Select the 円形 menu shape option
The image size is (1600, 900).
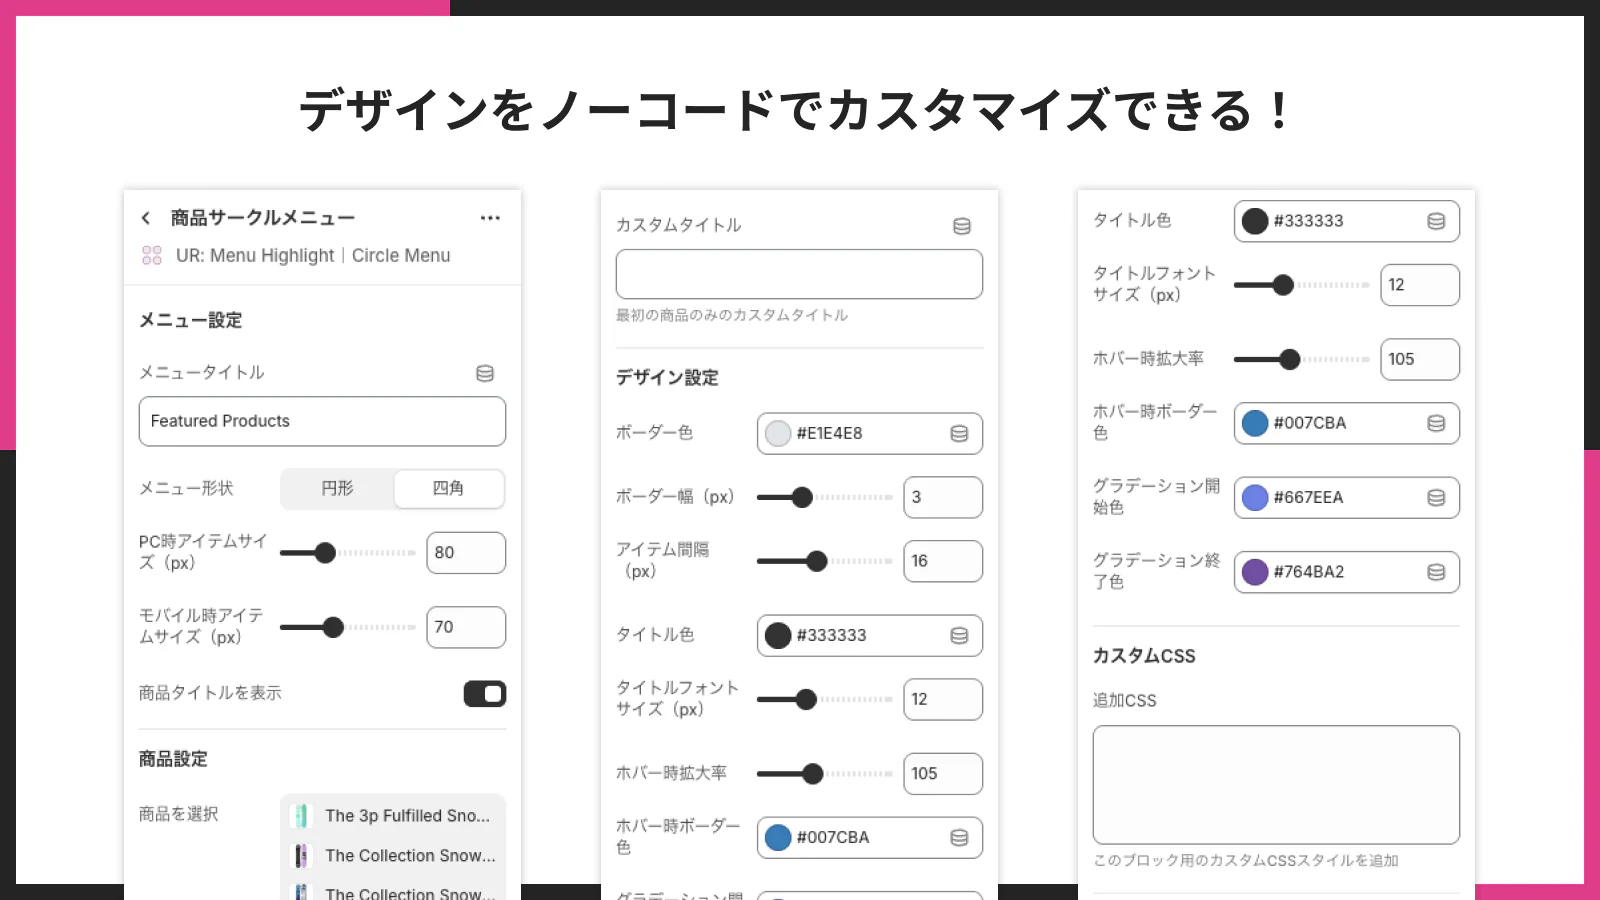point(337,489)
